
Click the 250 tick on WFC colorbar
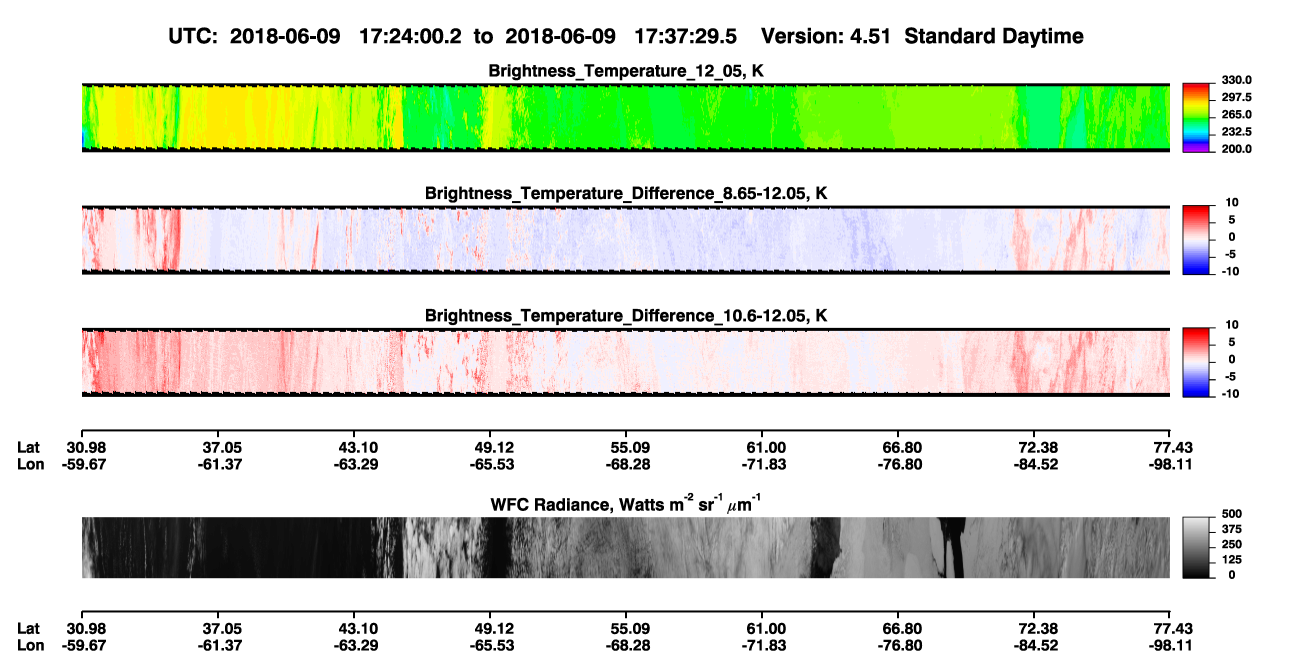click(x=1231, y=544)
